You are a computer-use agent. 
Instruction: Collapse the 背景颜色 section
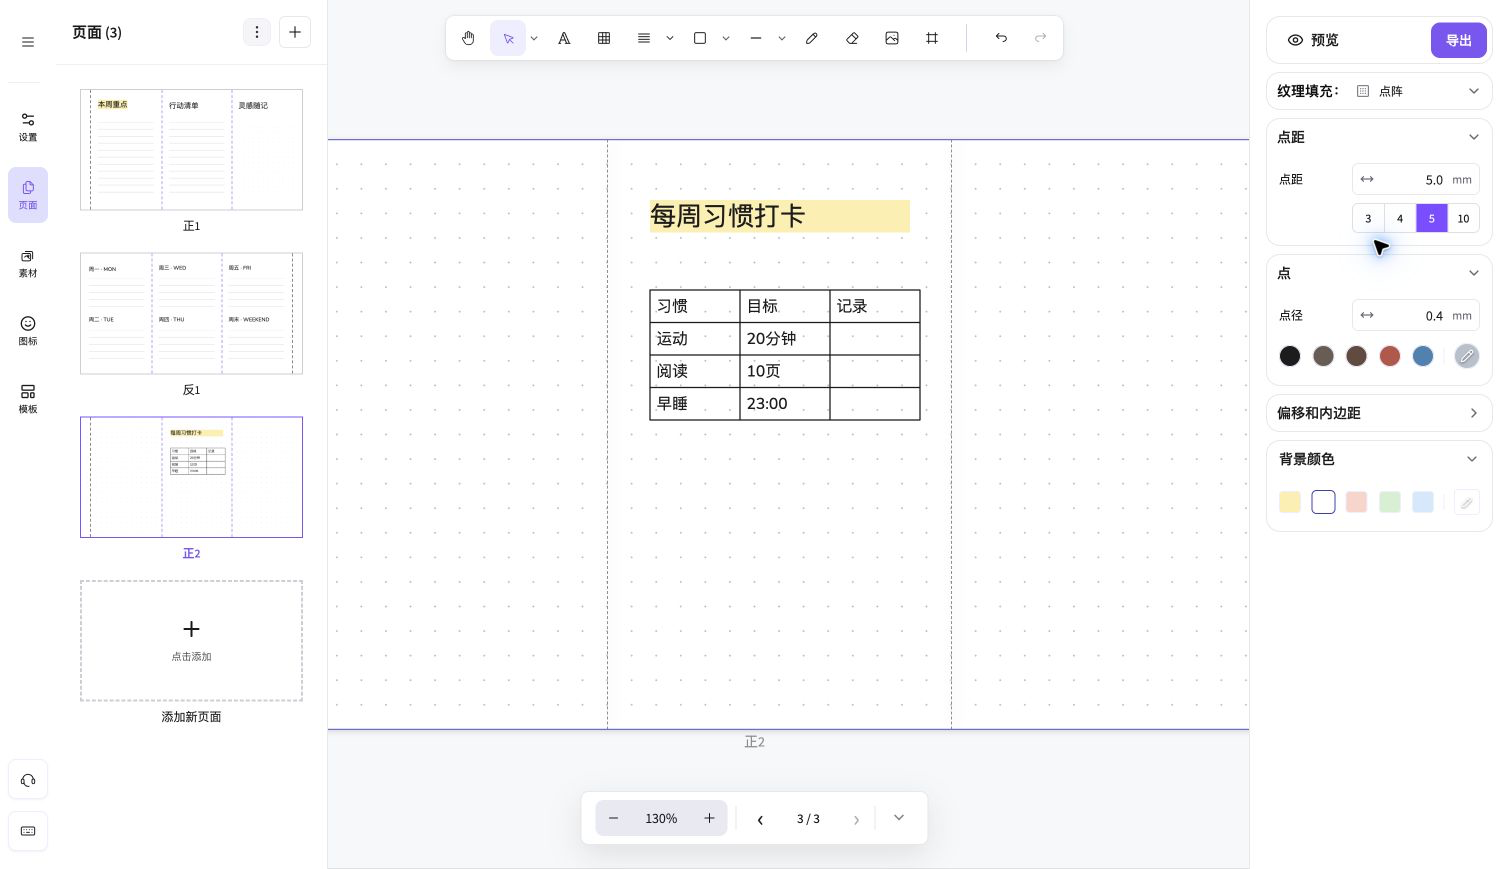tap(1472, 459)
